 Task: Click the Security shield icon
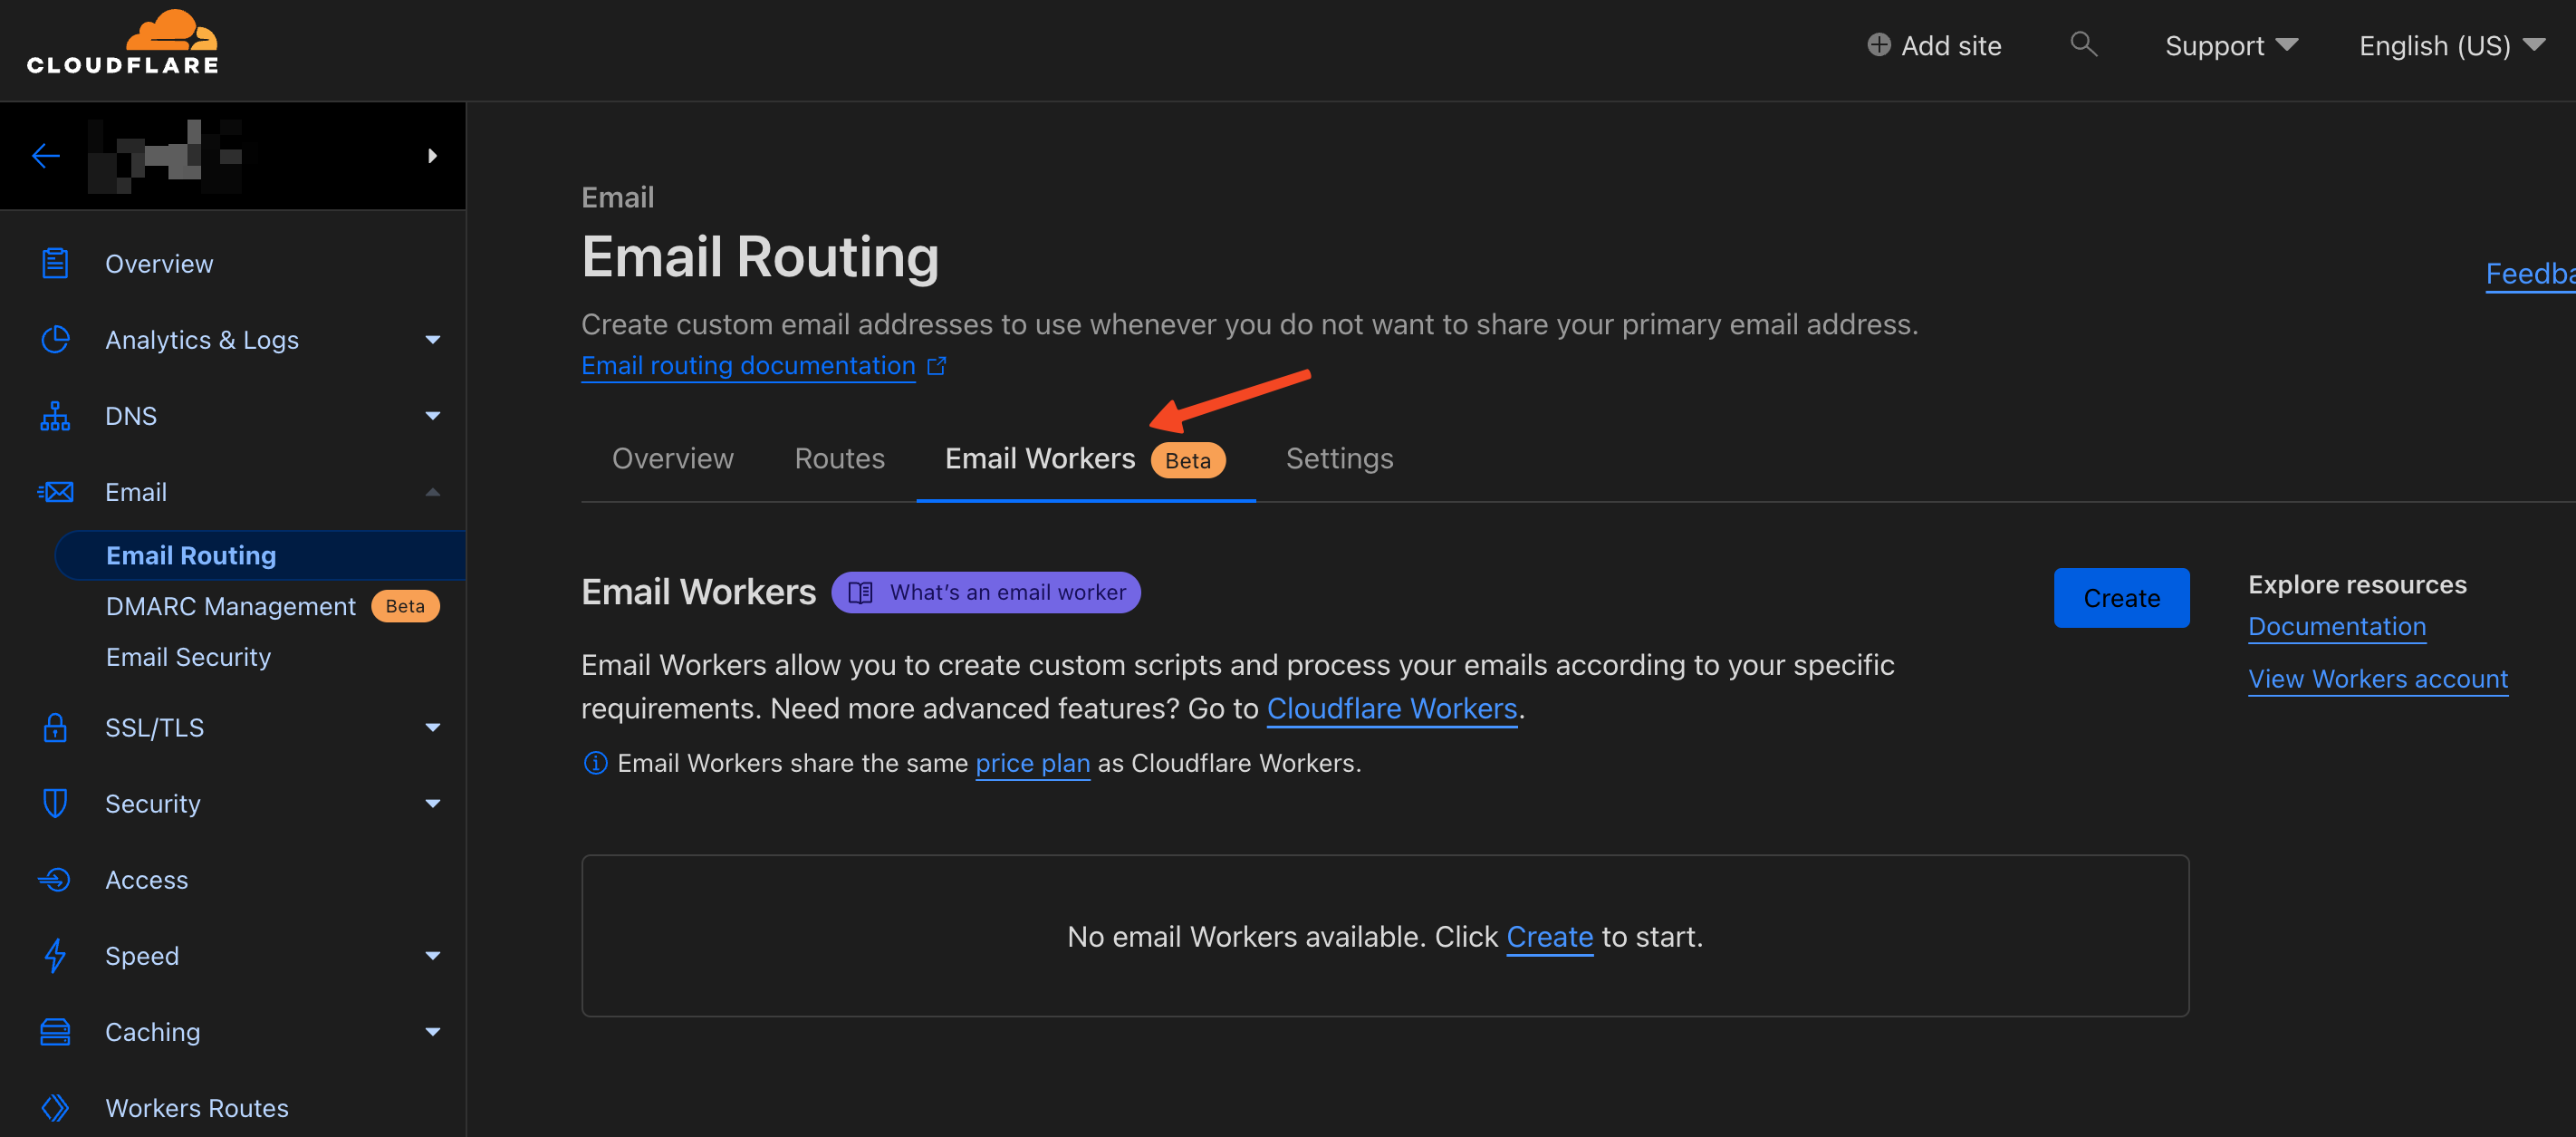pyautogui.click(x=55, y=803)
